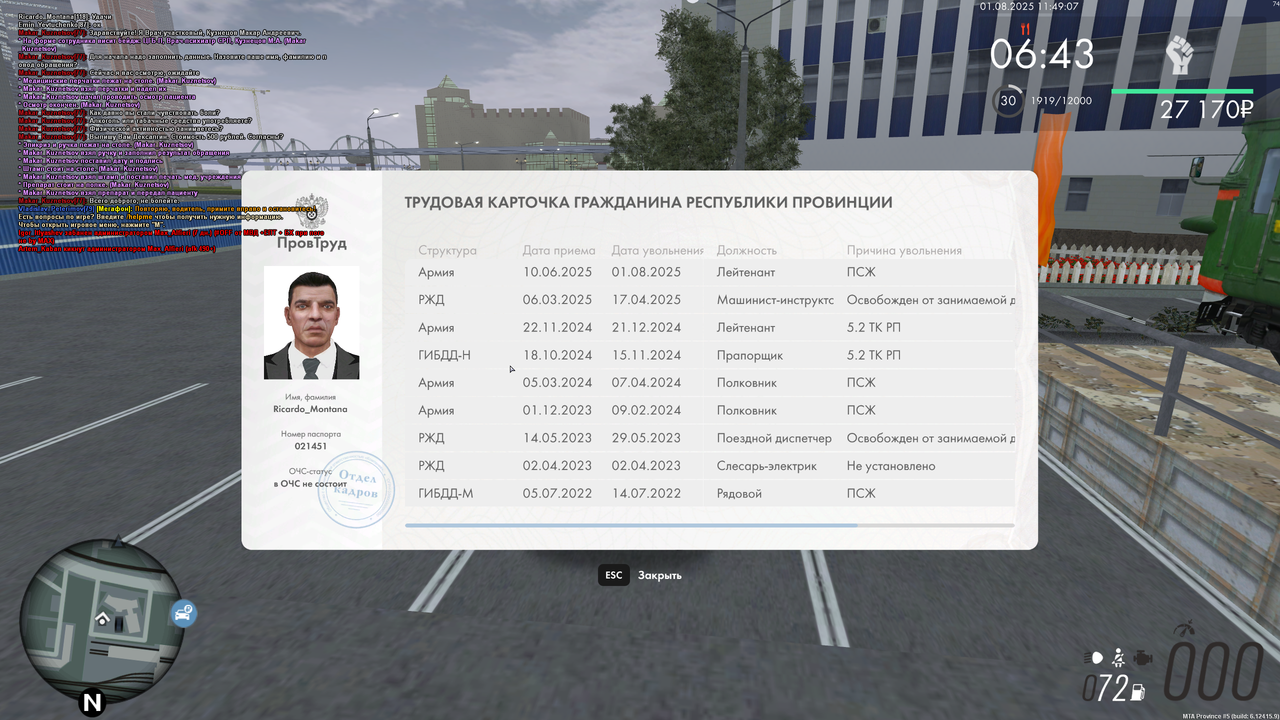Click the Должность column header

(x=747, y=250)
